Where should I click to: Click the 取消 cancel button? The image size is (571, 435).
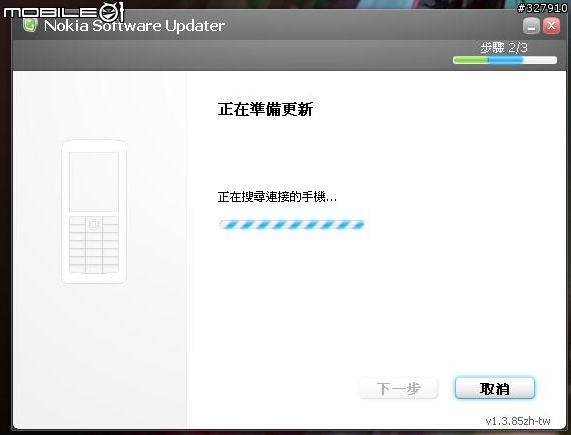pos(495,388)
